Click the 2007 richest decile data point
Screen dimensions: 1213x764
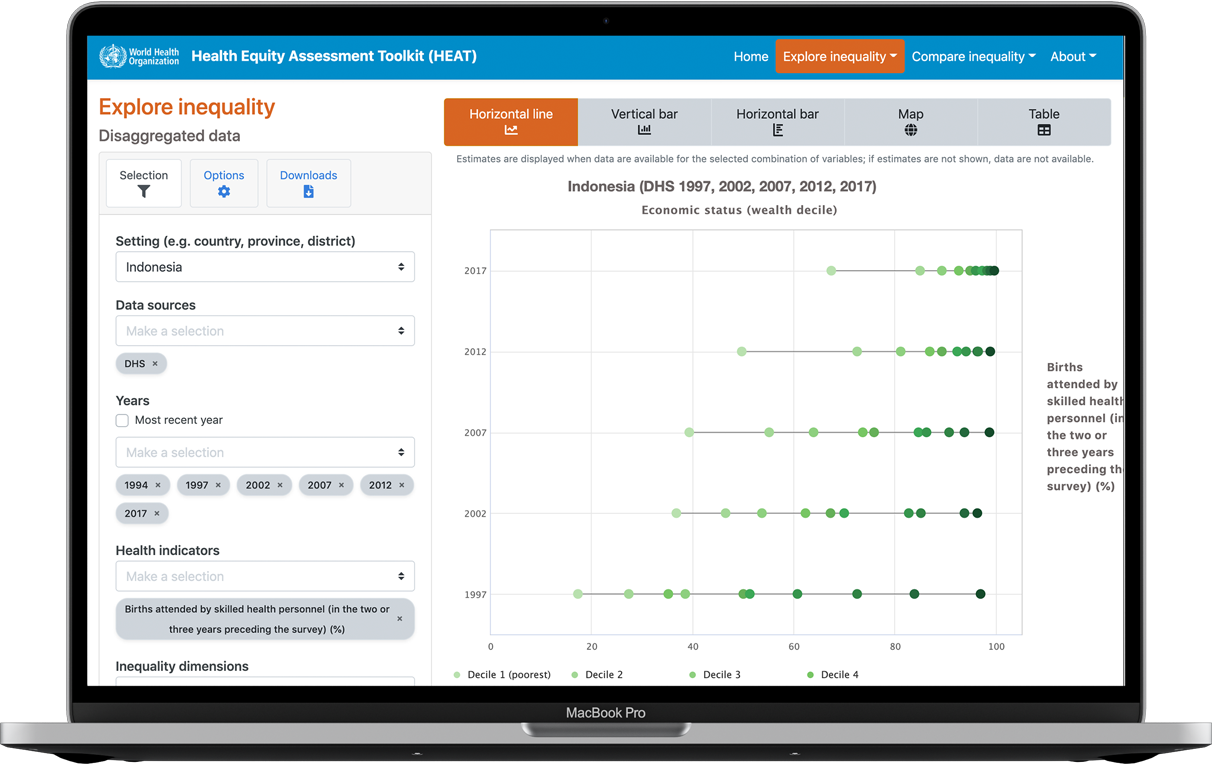pos(989,433)
